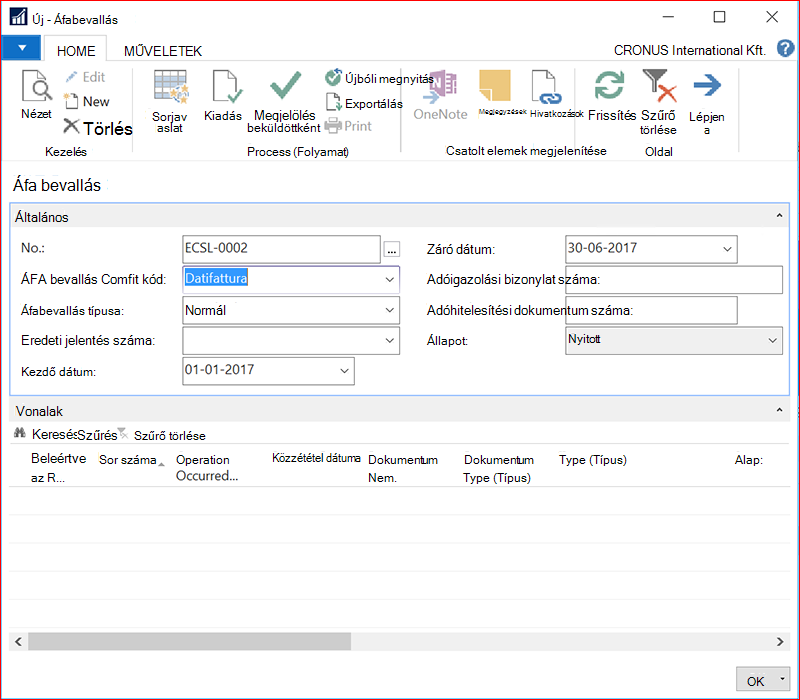
Task: Click into the No. field ECSL-0002
Action: click(x=281, y=249)
